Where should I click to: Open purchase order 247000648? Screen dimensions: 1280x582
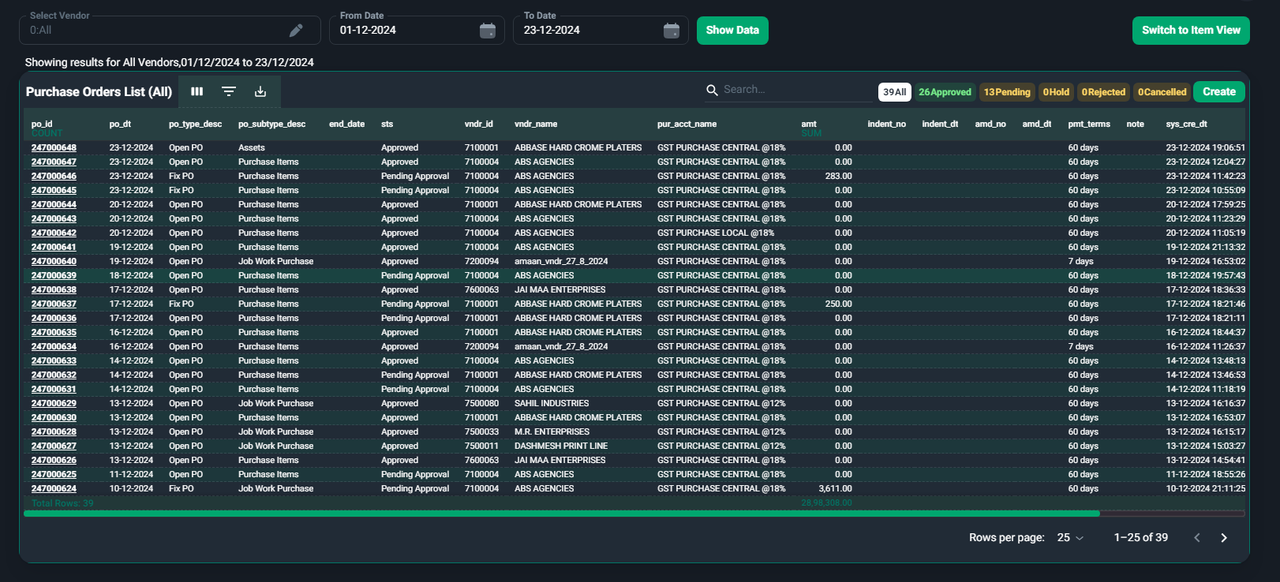click(x=54, y=148)
